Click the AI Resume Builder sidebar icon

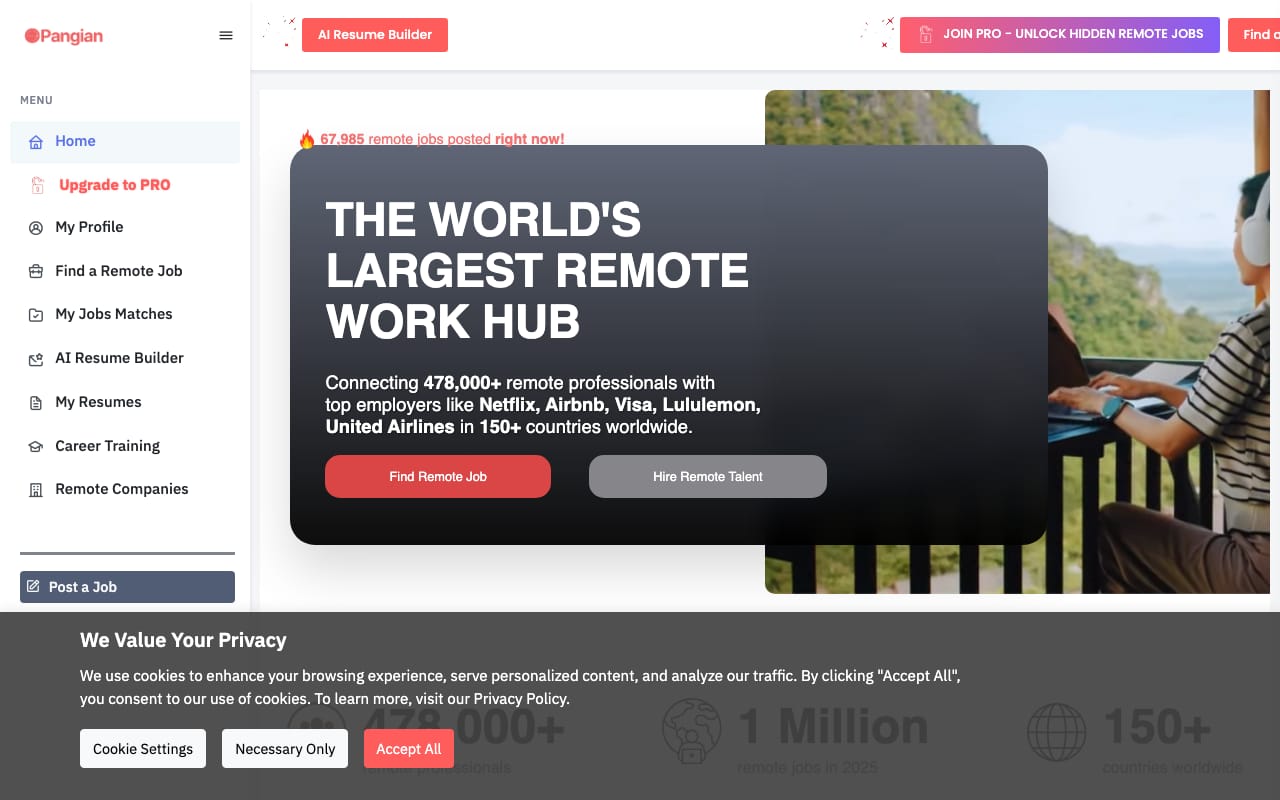point(36,359)
